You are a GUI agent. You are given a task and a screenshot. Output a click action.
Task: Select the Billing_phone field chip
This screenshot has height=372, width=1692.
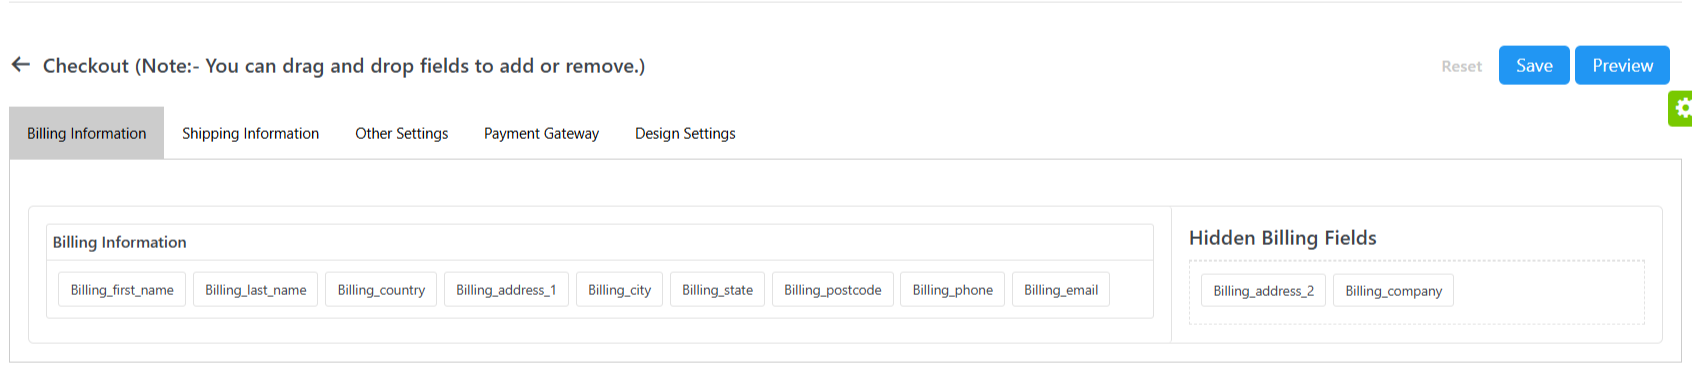[952, 290]
